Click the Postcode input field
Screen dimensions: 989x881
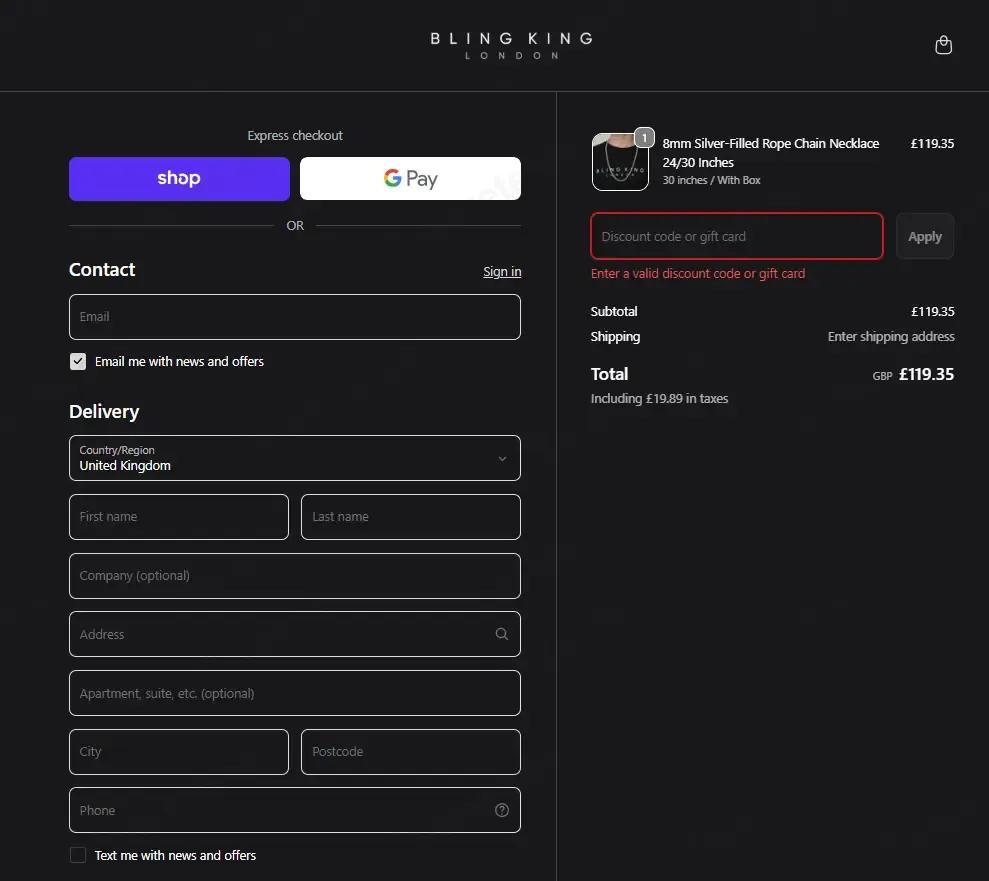(411, 752)
